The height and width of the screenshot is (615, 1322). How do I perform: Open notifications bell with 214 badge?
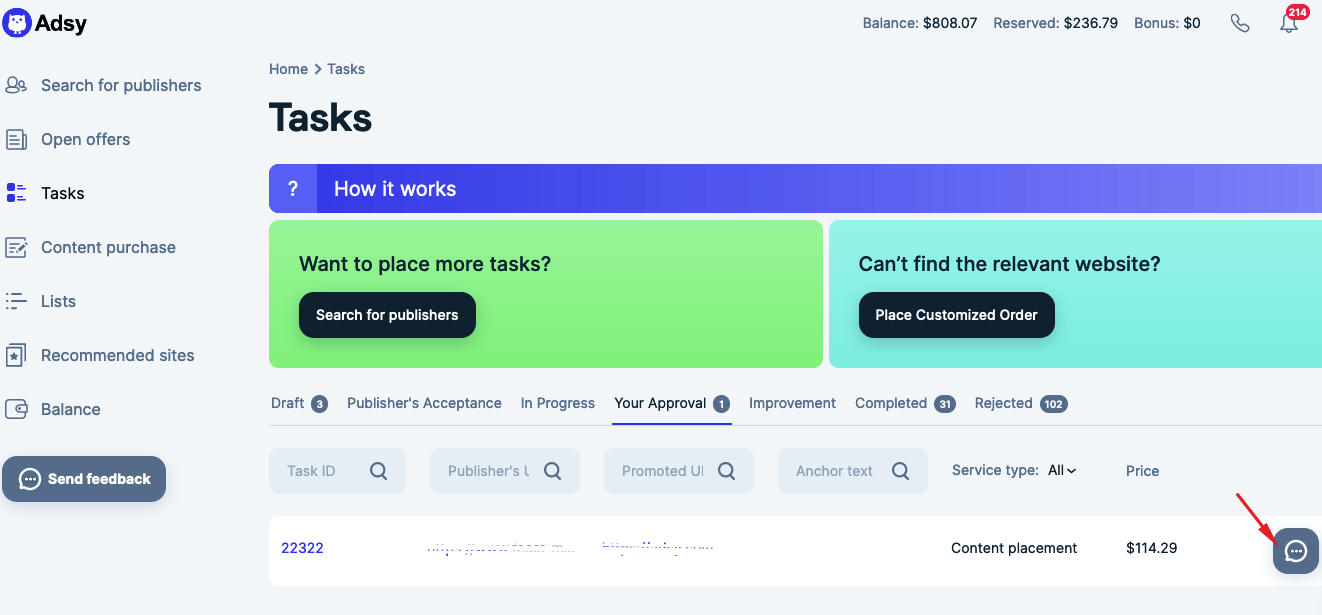tap(1290, 22)
